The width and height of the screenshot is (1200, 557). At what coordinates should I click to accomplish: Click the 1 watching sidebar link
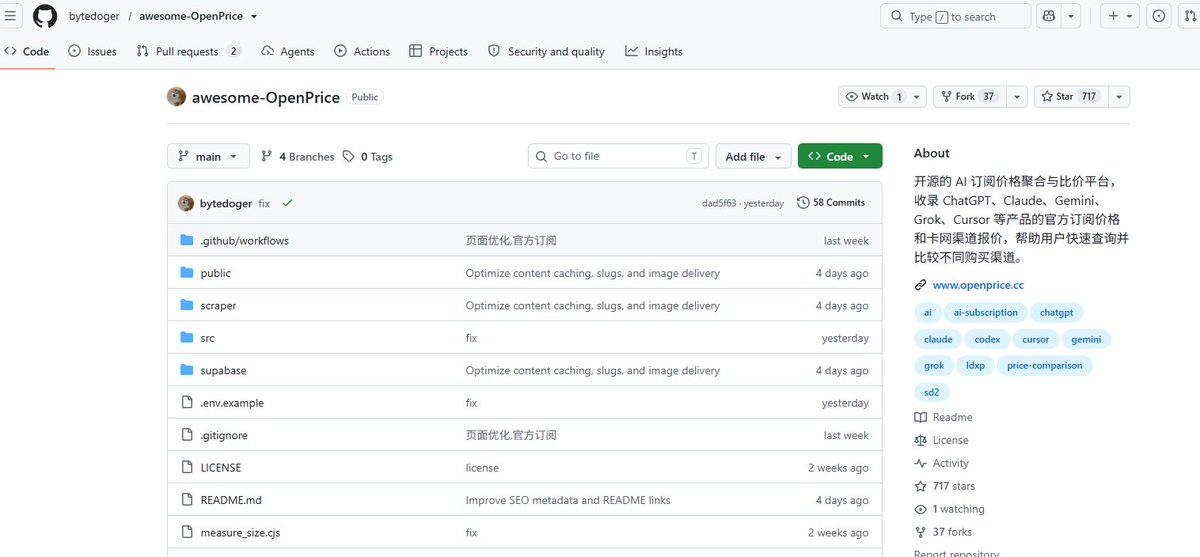[x=949, y=509]
